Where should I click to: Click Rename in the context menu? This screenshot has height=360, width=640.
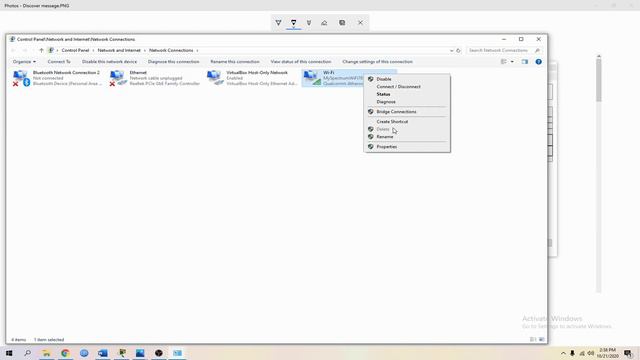(x=385, y=137)
